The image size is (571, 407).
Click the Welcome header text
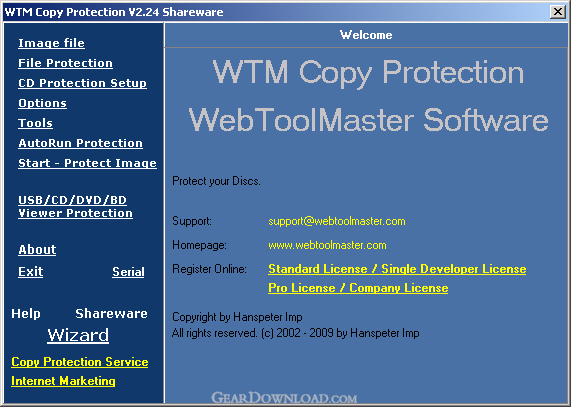click(x=366, y=35)
